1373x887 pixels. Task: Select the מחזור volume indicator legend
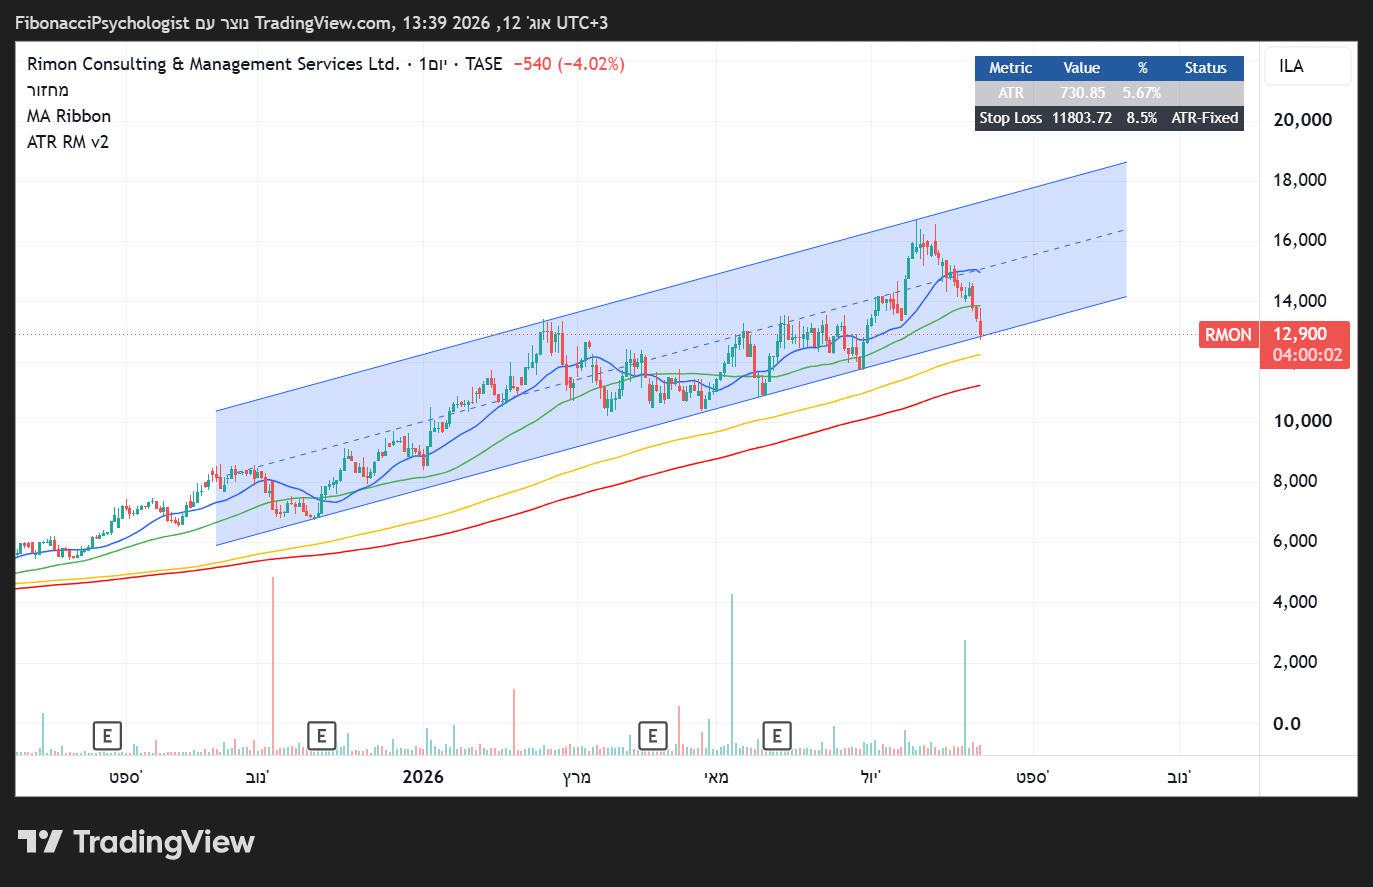pos(48,90)
